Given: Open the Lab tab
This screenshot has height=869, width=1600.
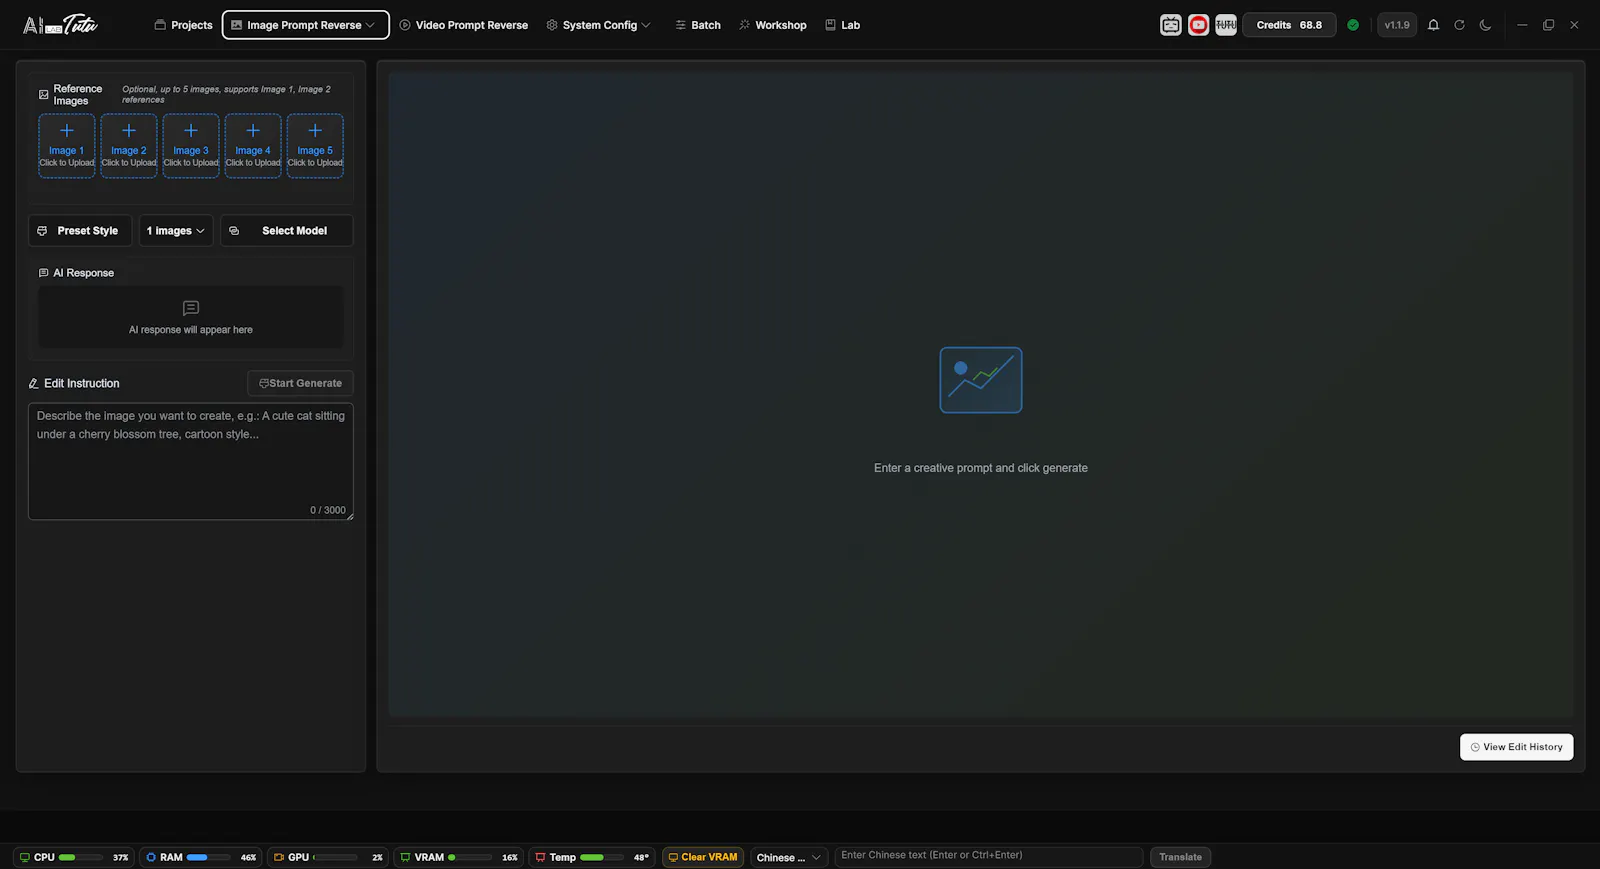Looking at the screenshot, I should pos(842,25).
